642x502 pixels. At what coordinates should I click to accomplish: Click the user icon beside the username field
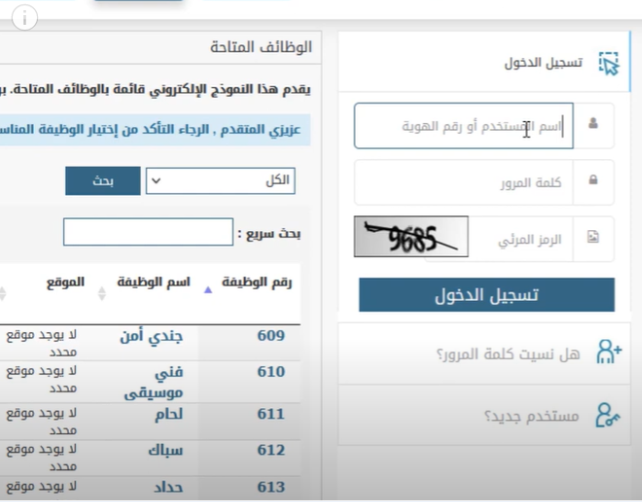coord(593,124)
